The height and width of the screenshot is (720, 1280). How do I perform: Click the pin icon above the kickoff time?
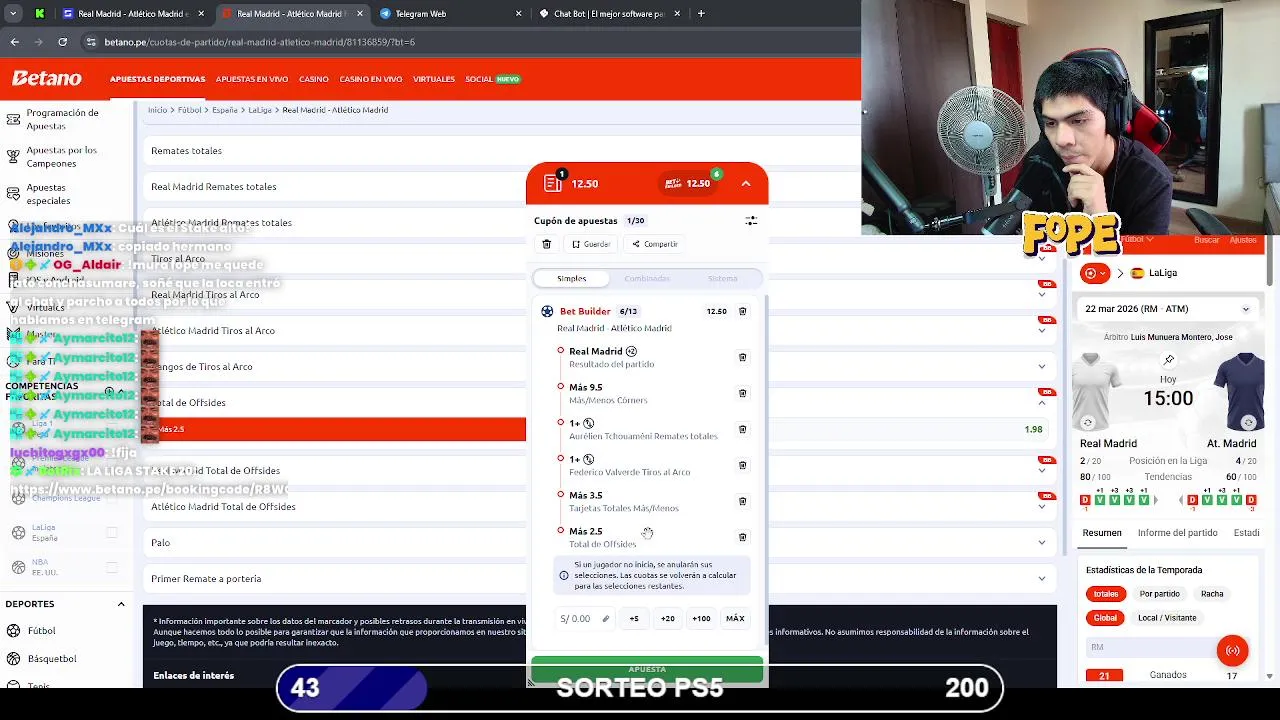click(x=1169, y=360)
